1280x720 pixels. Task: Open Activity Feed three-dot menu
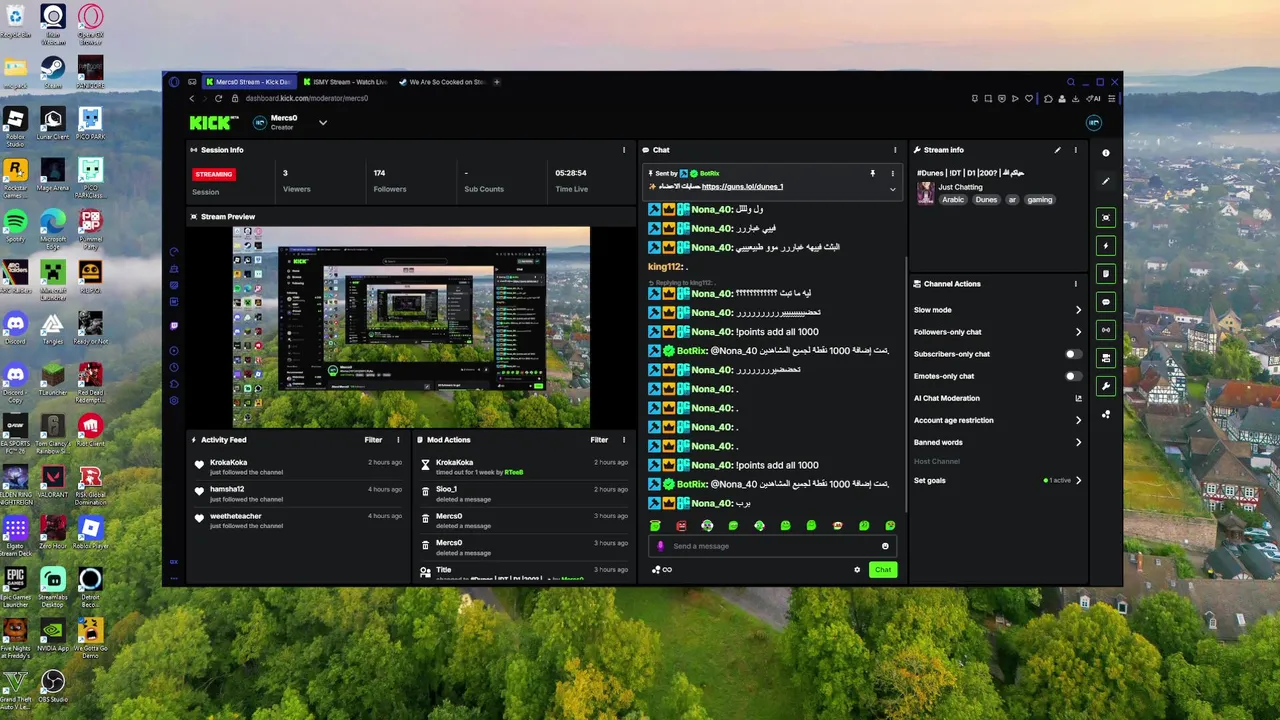398,440
